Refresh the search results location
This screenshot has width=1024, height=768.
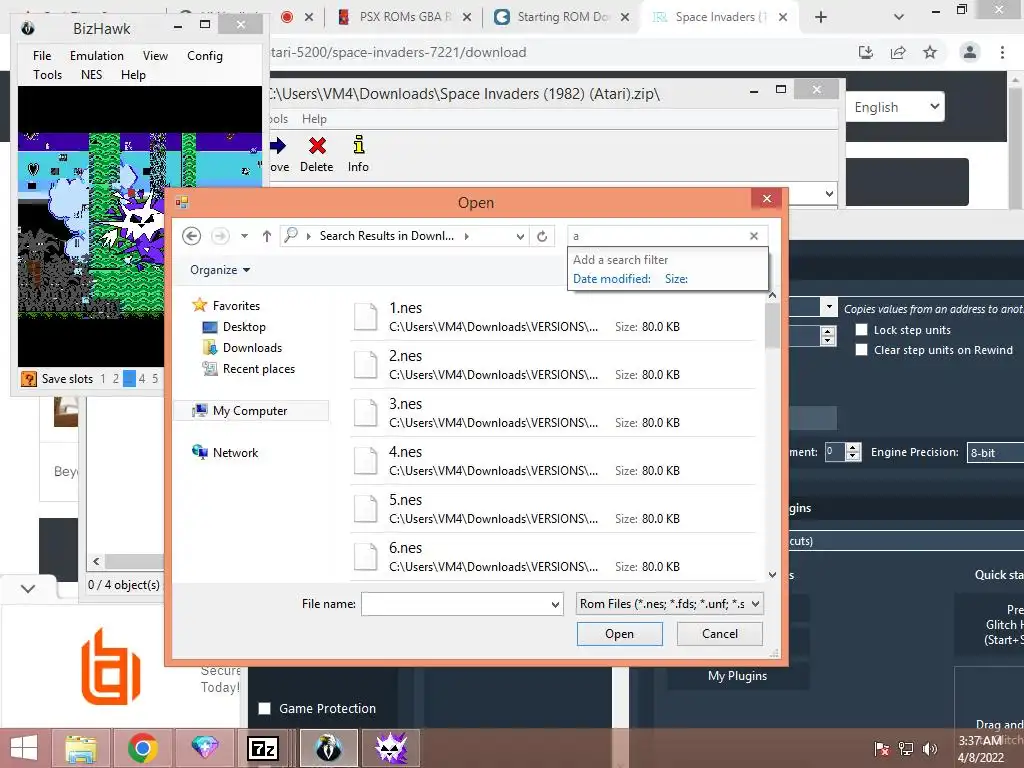542,236
